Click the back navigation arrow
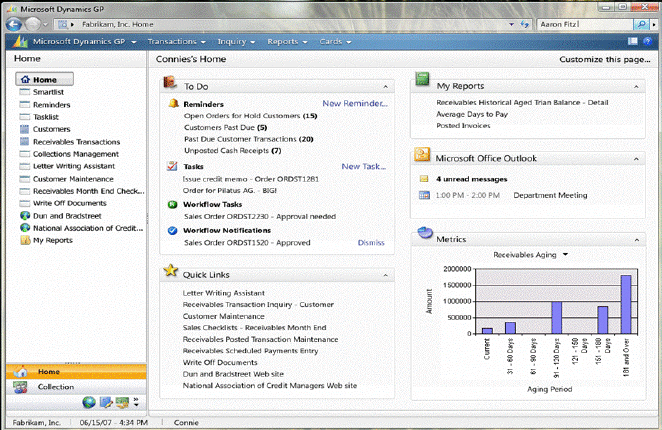Viewport: 662px width, 430px height. coord(14,24)
